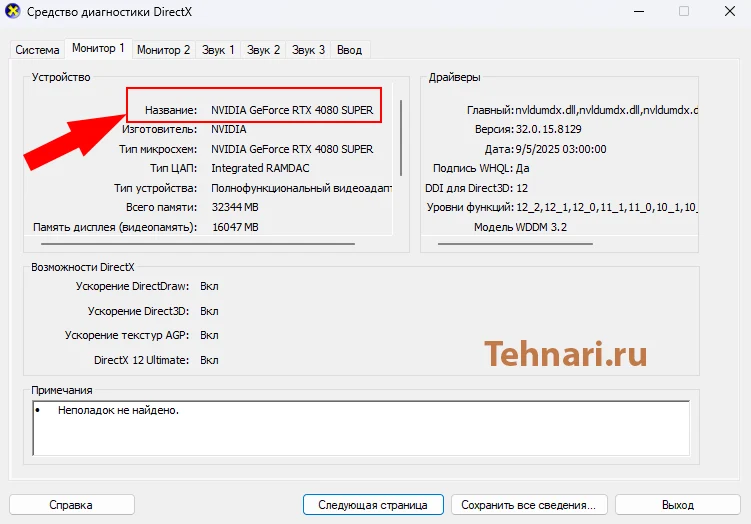Click the DirectX 12 Ultimate Вкл value
The width and height of the screenshot is (751, 524).
pyautogui.click(x=209, y=360)
